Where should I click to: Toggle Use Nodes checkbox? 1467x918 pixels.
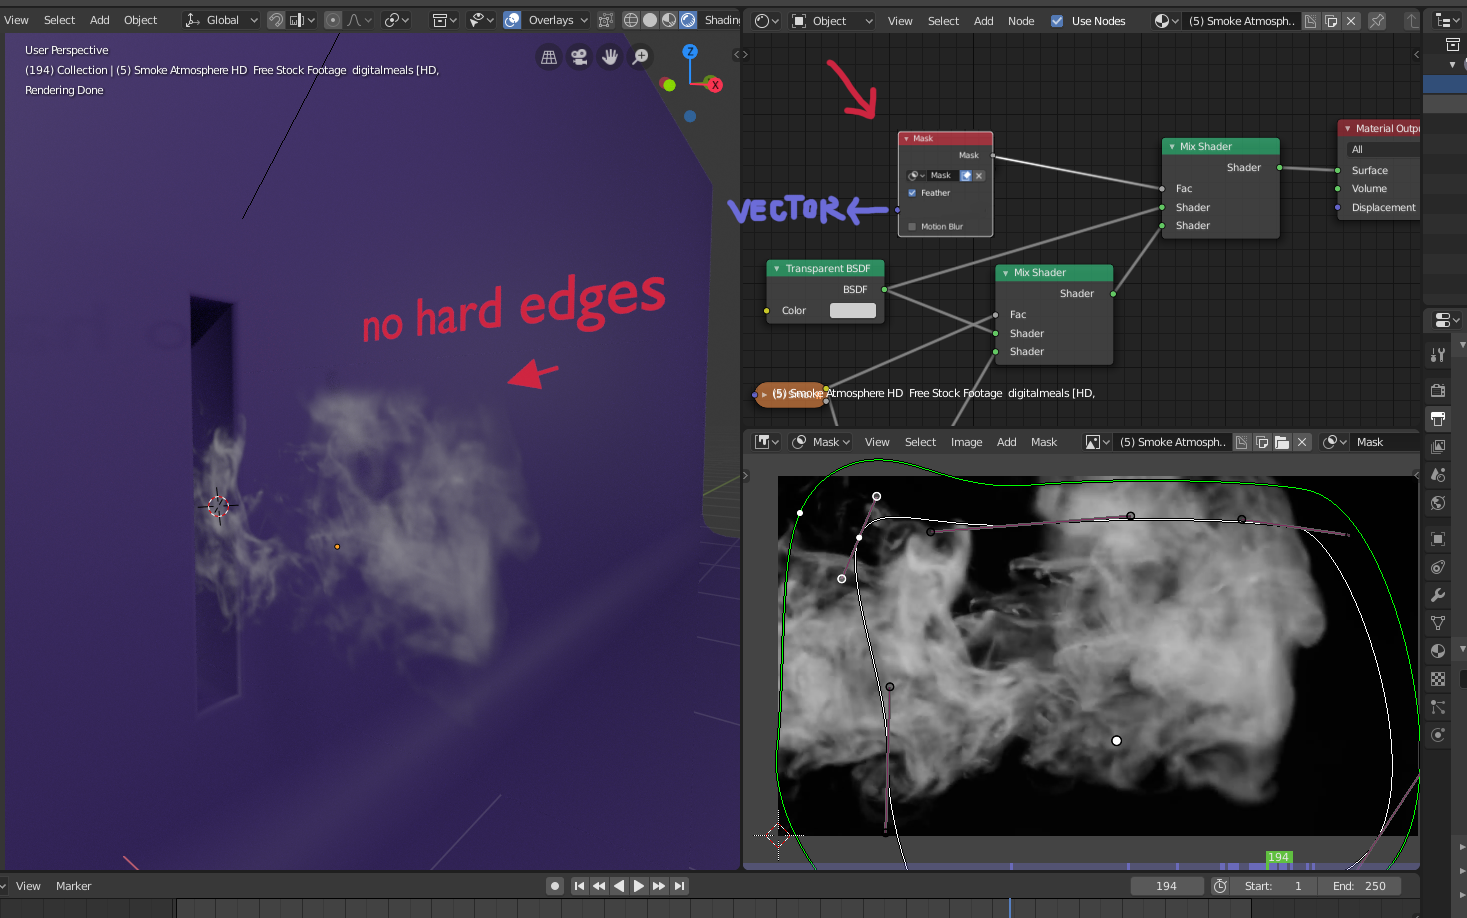(1057, 21)
